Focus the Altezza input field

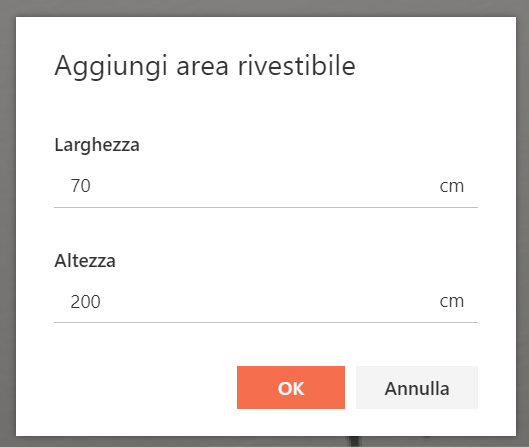coord(266,301)
